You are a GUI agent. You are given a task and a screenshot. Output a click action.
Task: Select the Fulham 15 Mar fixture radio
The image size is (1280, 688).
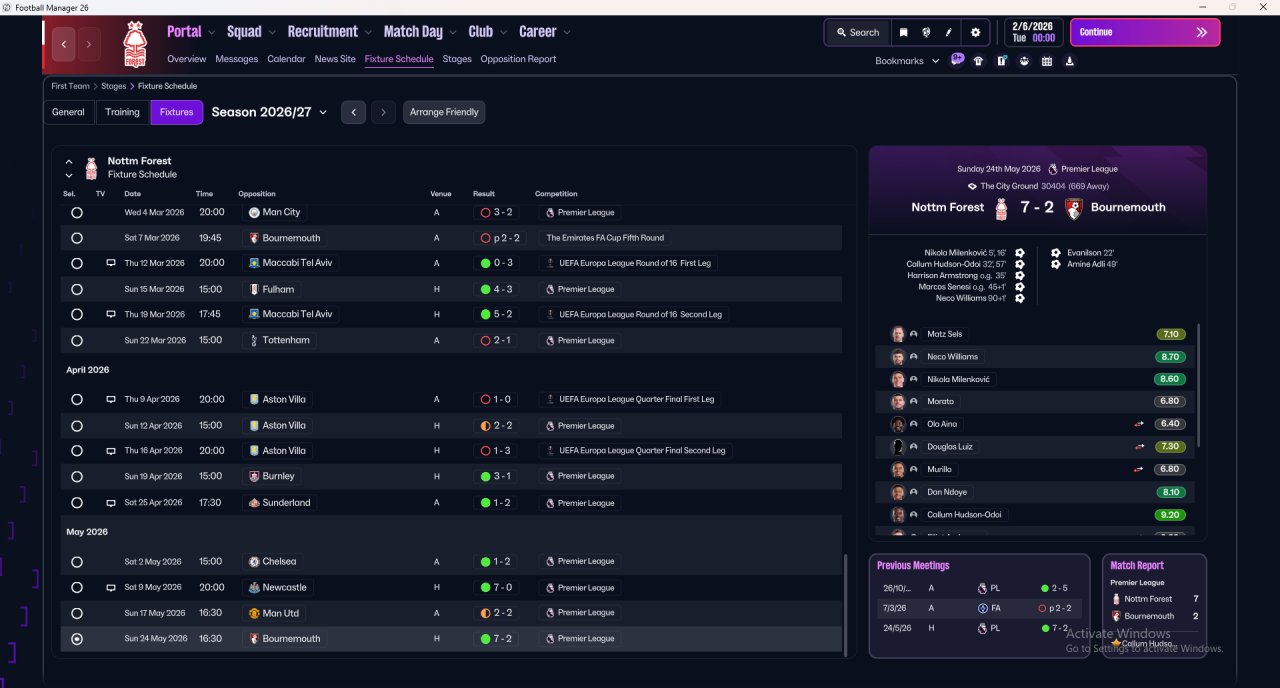[77, 289]
